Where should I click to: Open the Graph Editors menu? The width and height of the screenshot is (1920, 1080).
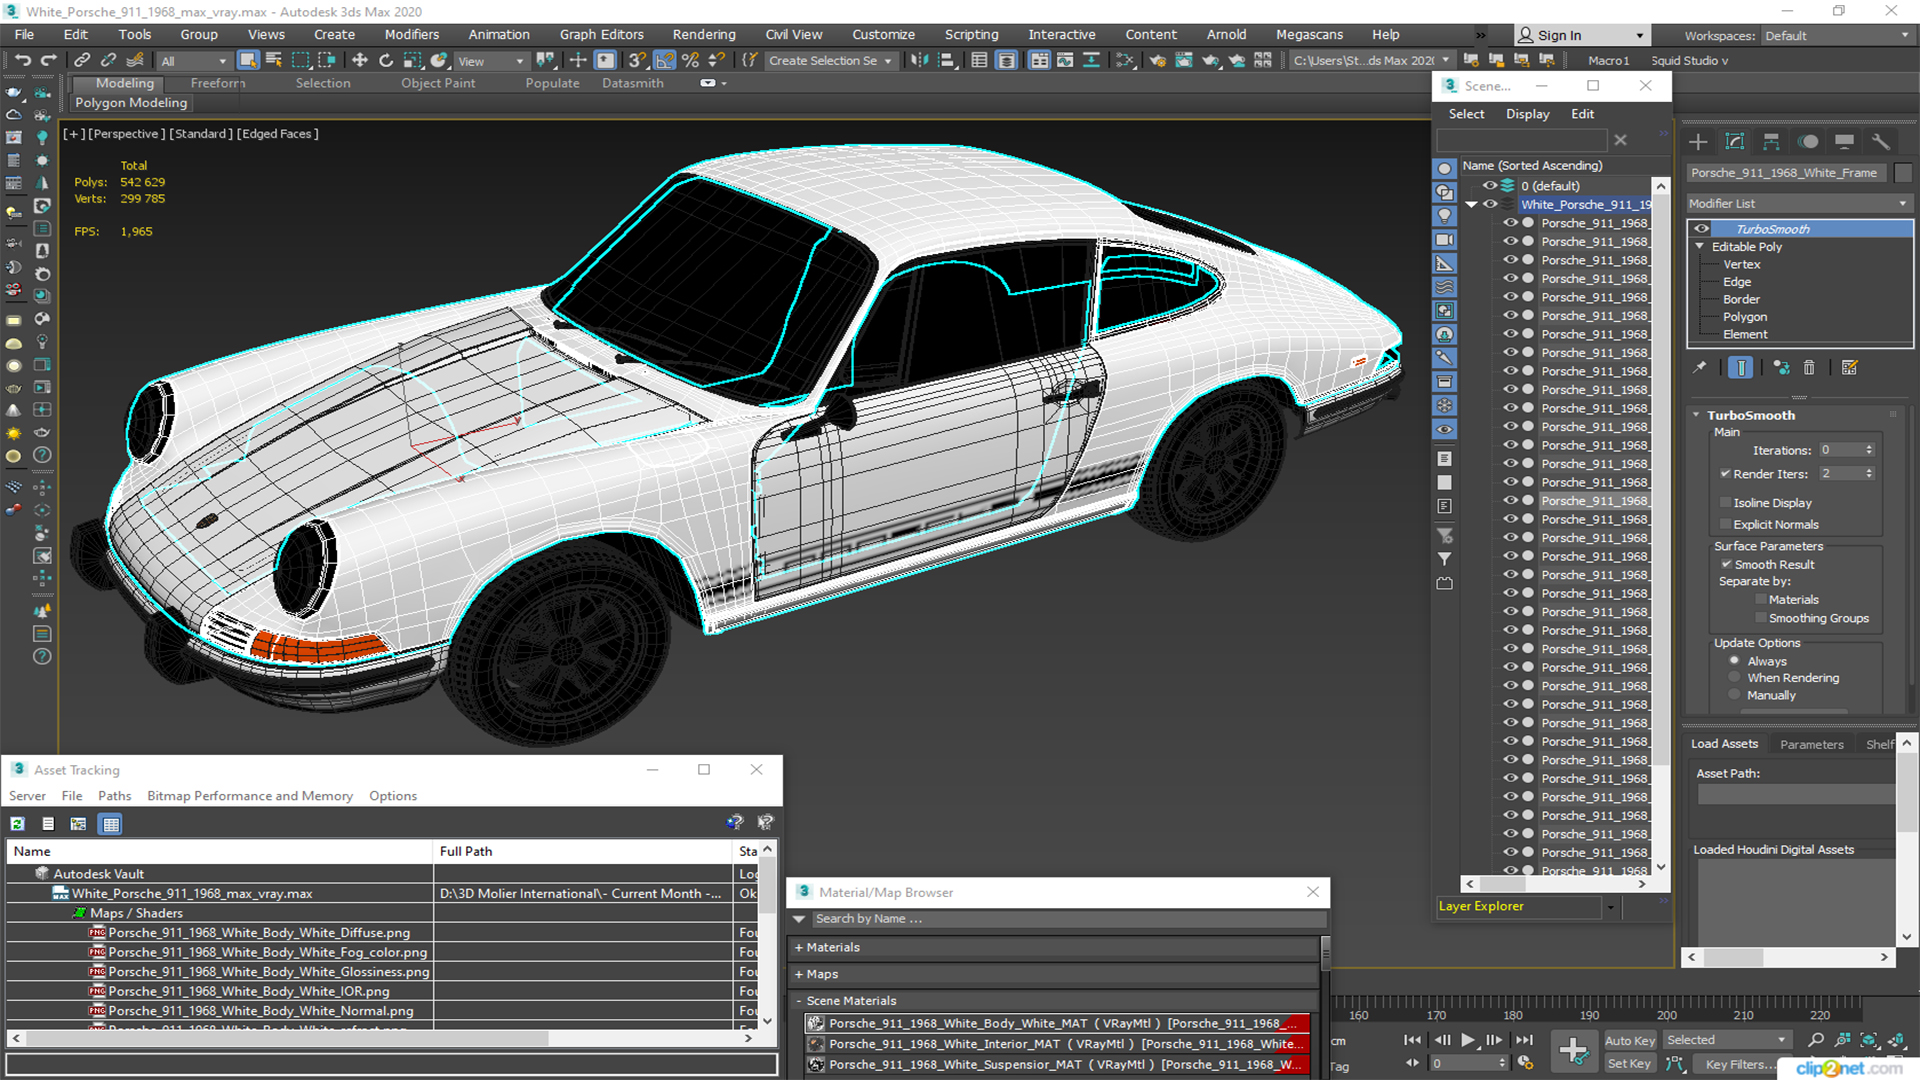pos(601,34)
